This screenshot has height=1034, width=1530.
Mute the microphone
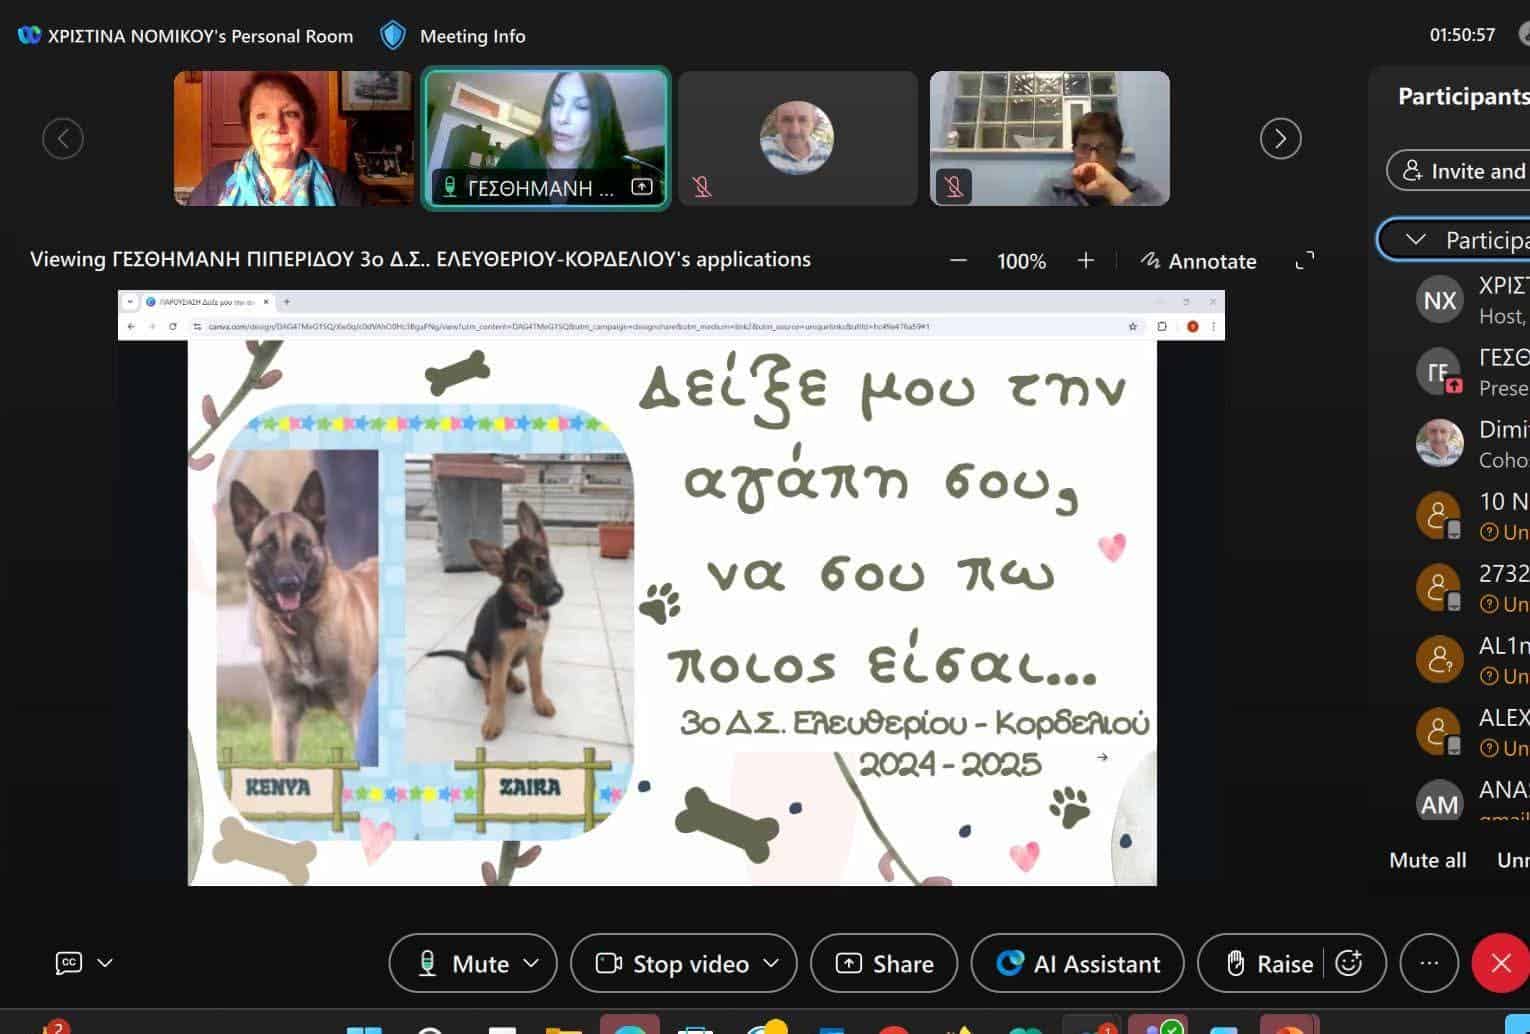[x=464, y=963]
